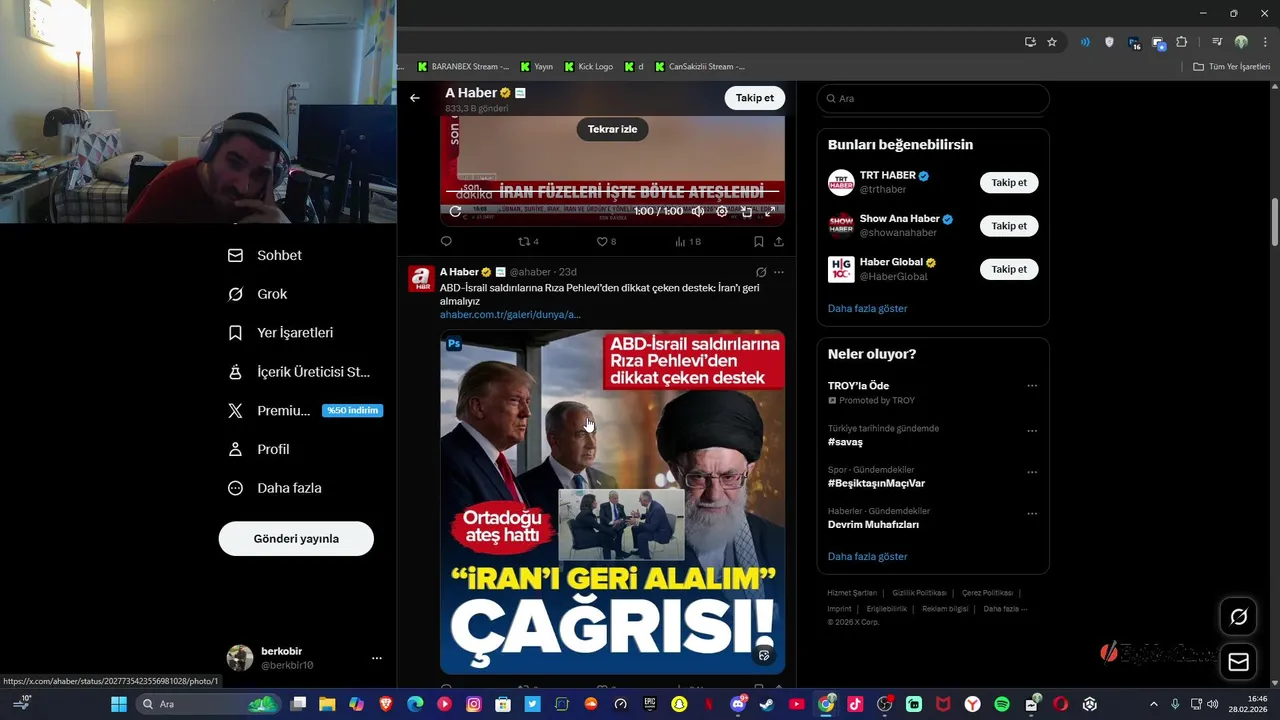
Task: Open Discord from the taskbar
Action: point(738,704)
